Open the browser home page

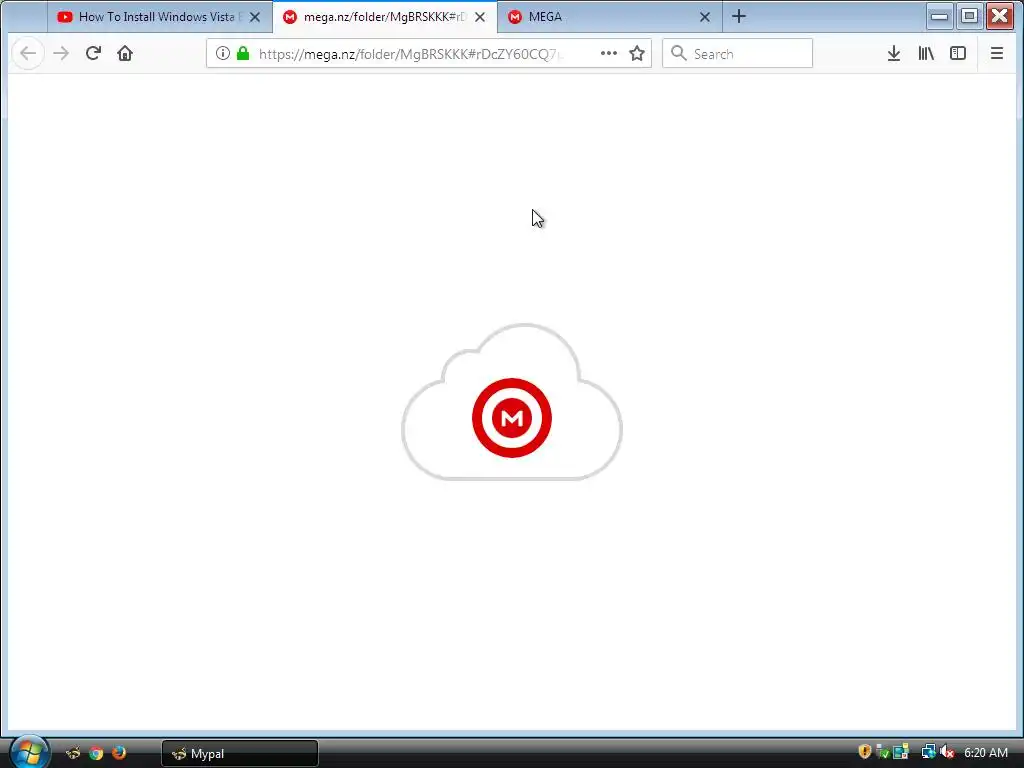(x=125, y=54)
